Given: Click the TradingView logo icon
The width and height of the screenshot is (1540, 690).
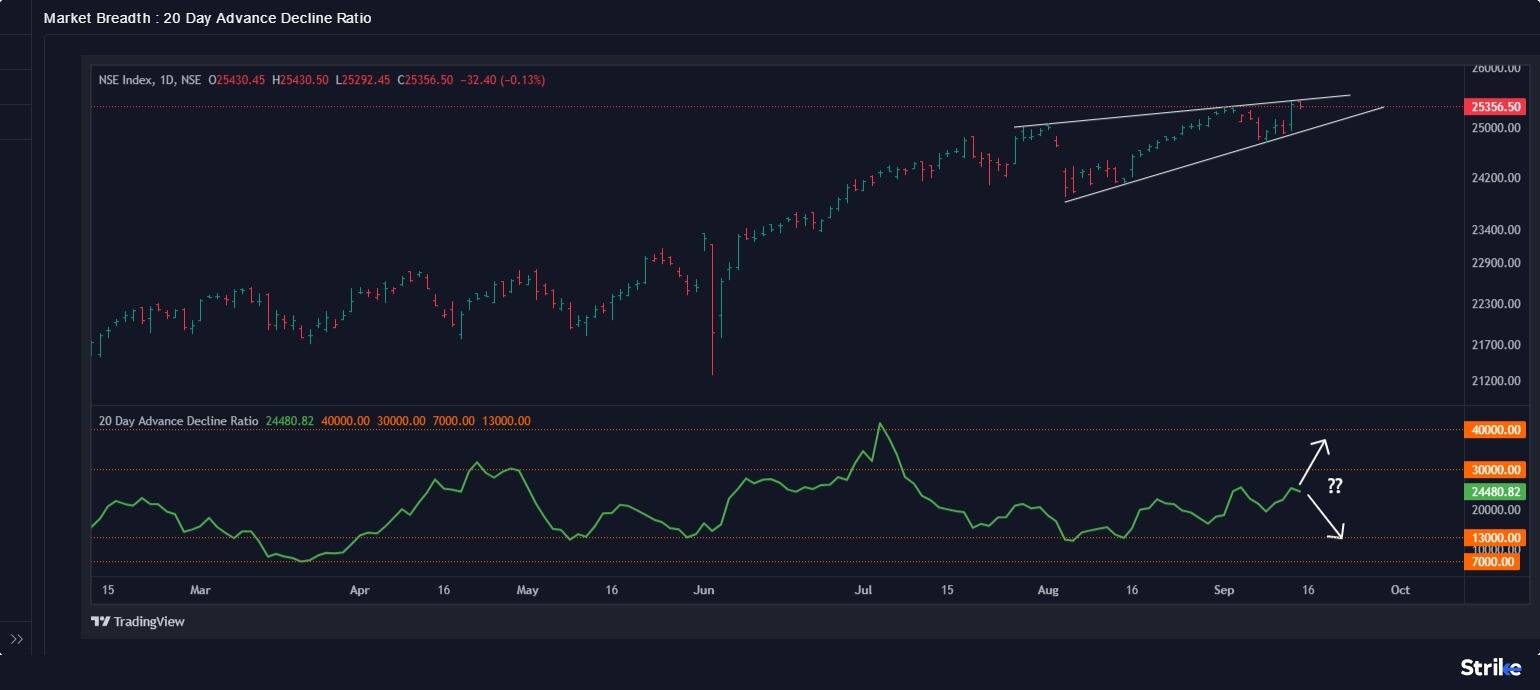Looking at the screenshot, I should coord(100,621).
